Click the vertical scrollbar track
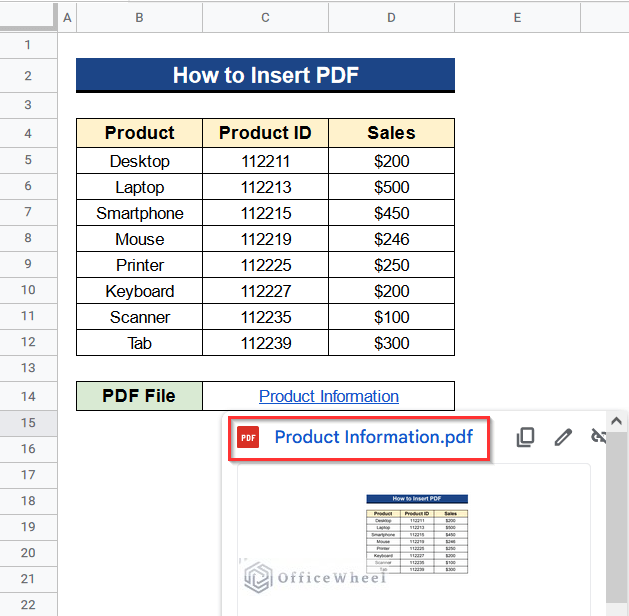This screenshot has width=629, height=616. (616, 517)
